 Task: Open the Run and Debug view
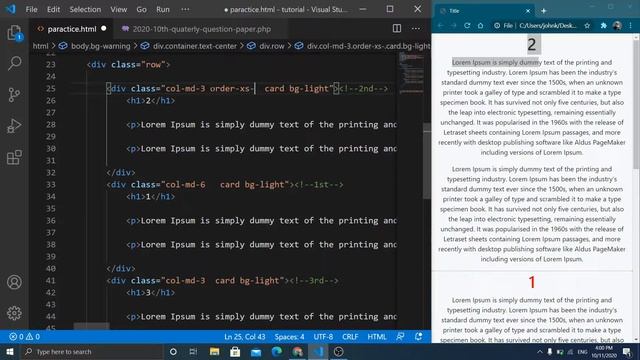pos(14,126)
